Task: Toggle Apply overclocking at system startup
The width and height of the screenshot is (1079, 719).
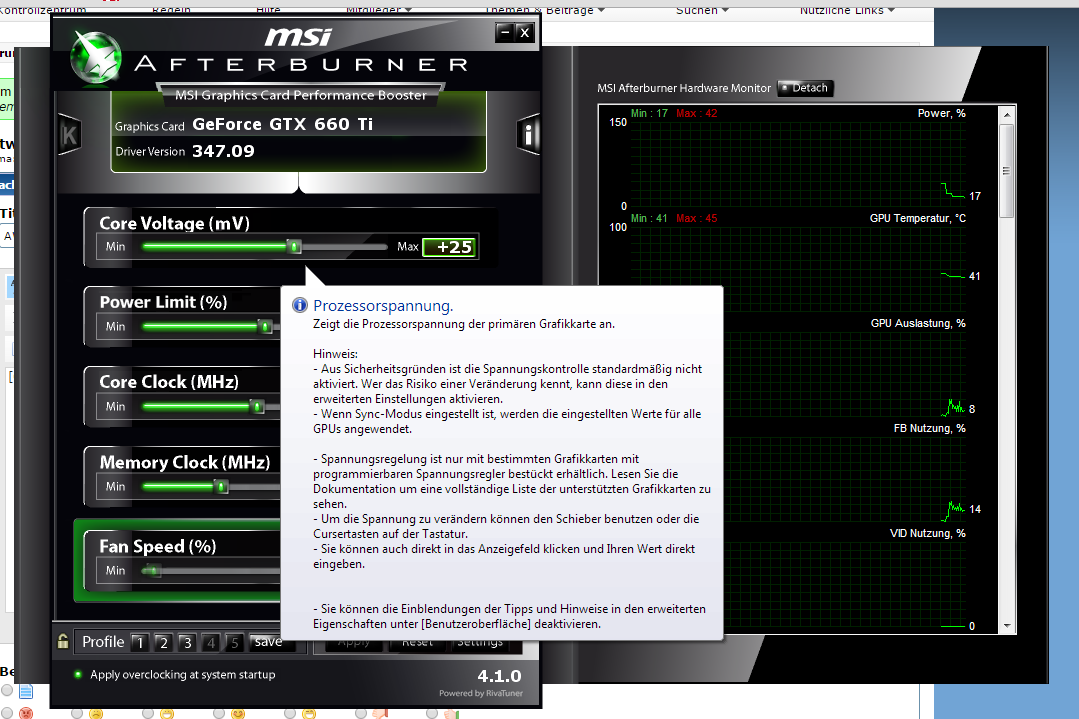Action: 78,674
